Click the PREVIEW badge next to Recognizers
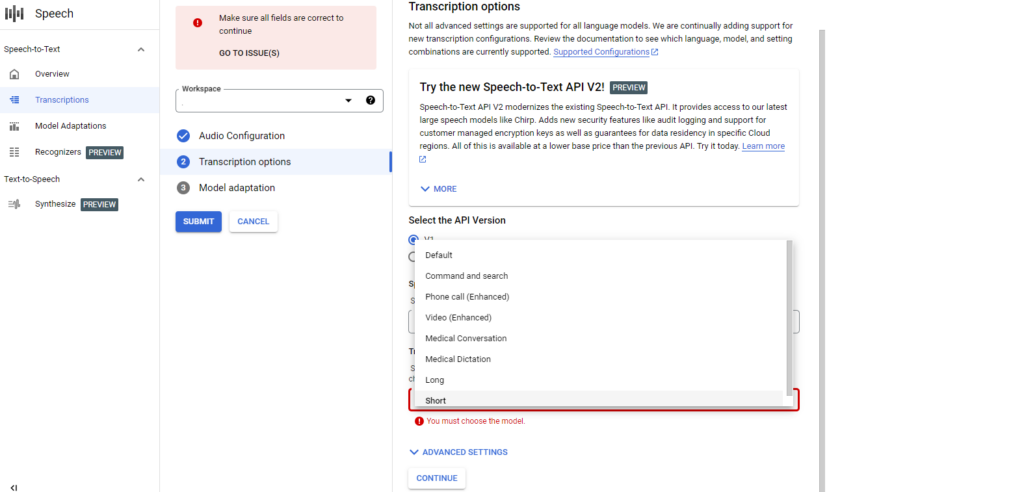The image size is (1024, 492). point(104,152)
